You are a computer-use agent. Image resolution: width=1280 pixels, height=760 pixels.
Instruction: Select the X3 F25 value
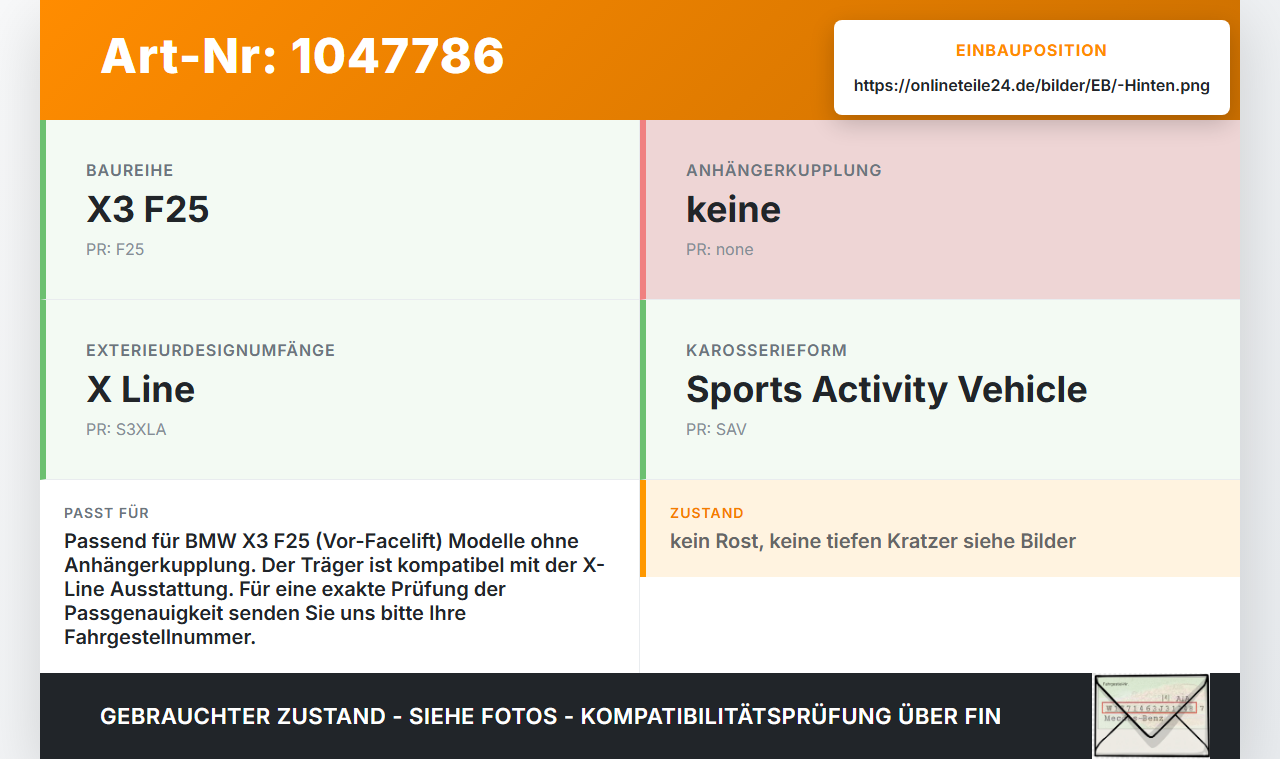(x=148, y=209)
